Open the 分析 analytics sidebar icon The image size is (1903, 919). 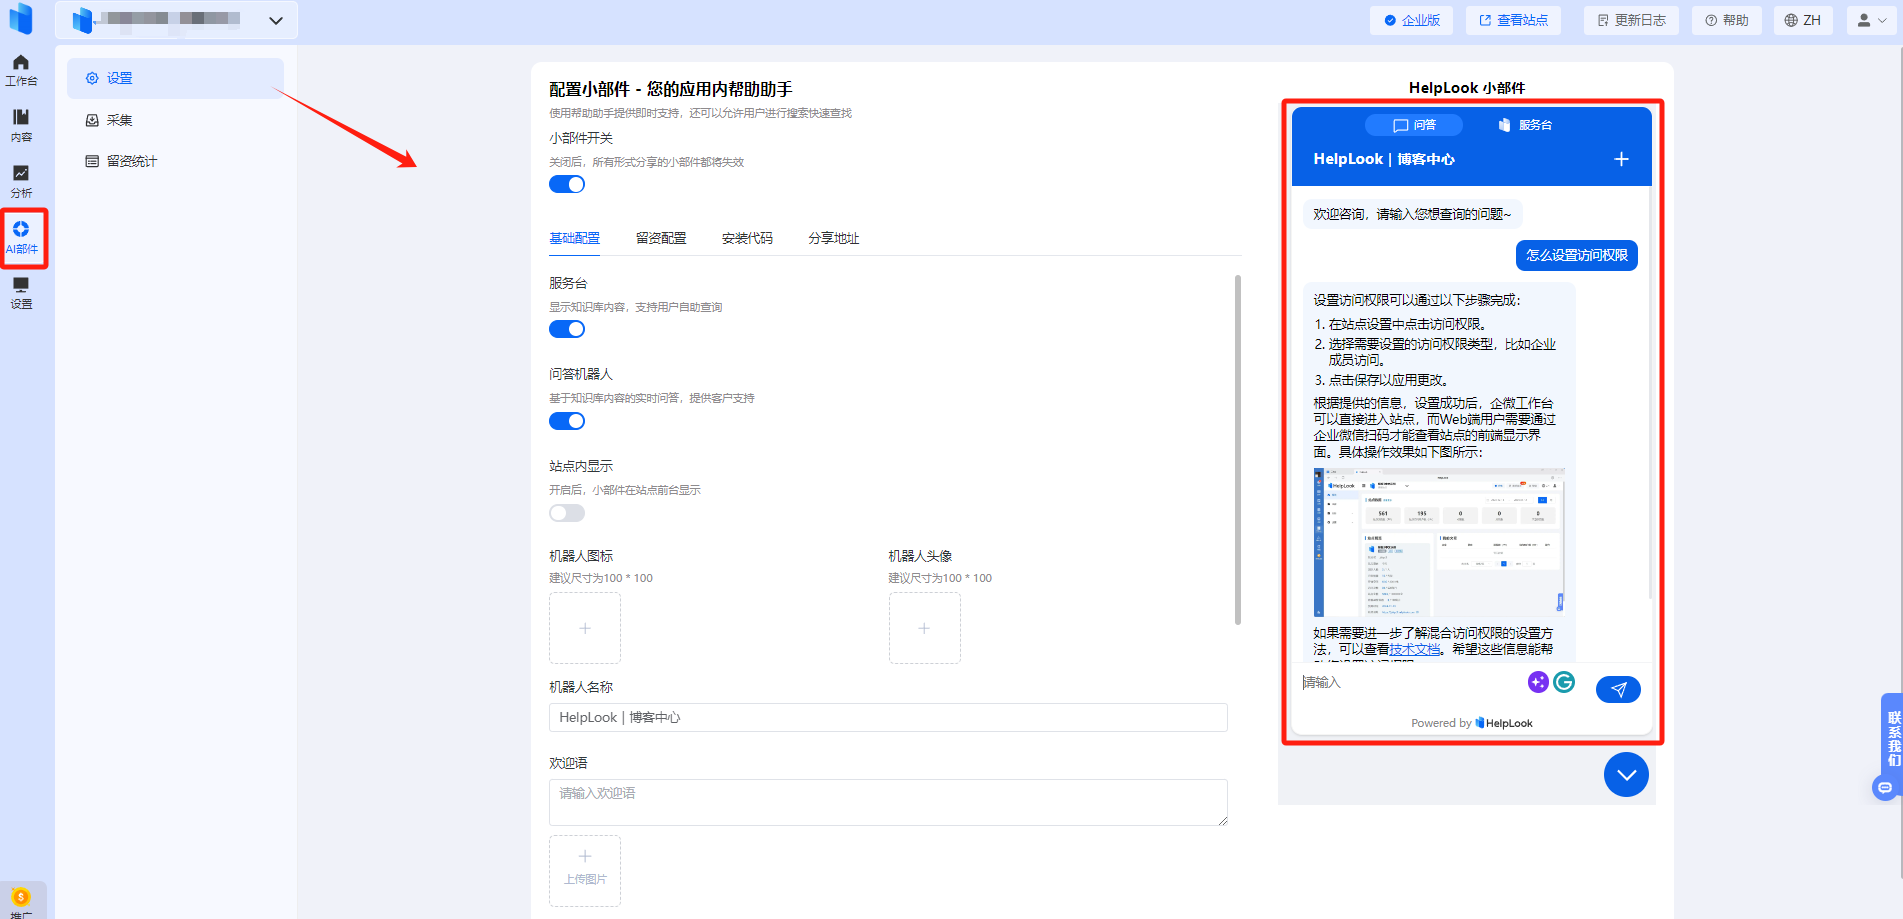point(21,182)
